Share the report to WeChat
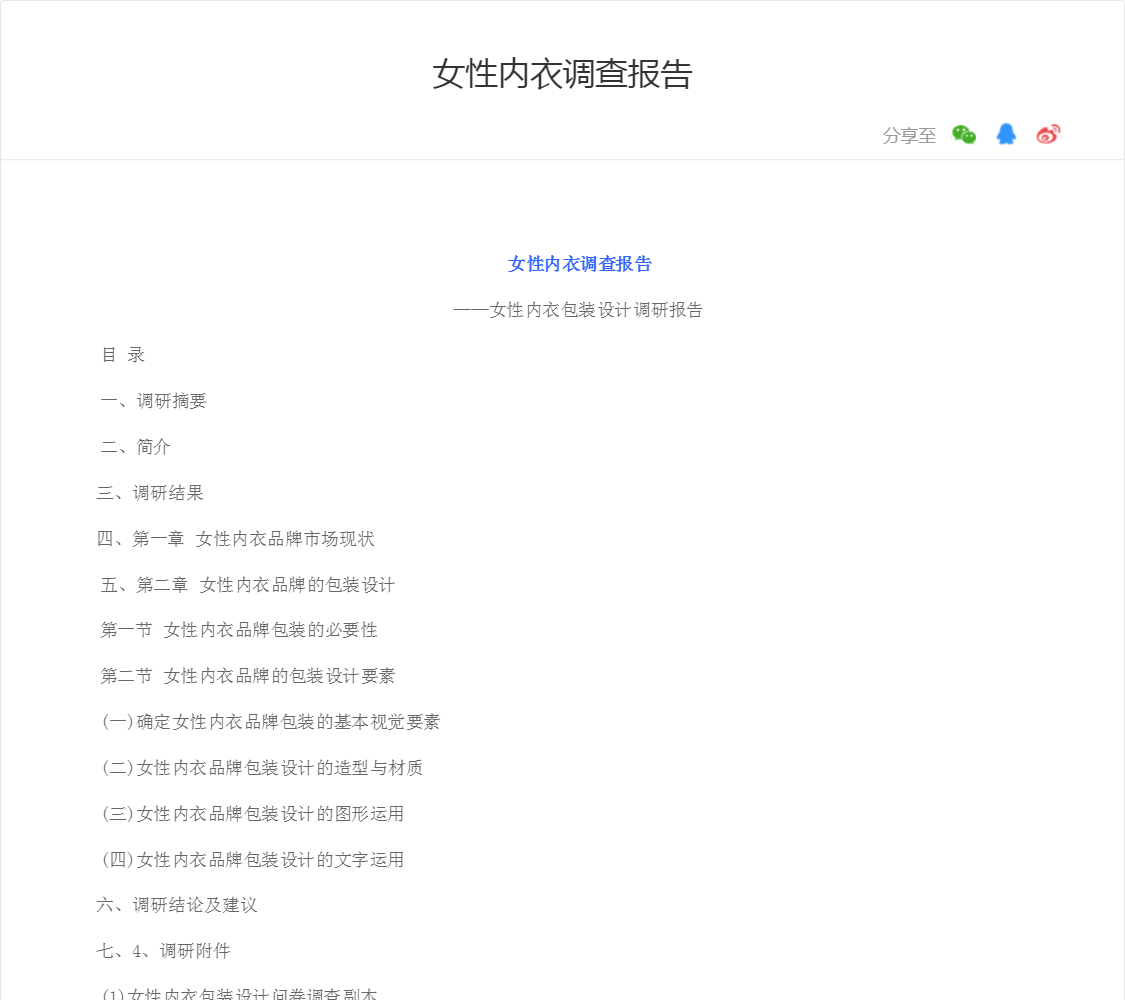 point(964,134)
